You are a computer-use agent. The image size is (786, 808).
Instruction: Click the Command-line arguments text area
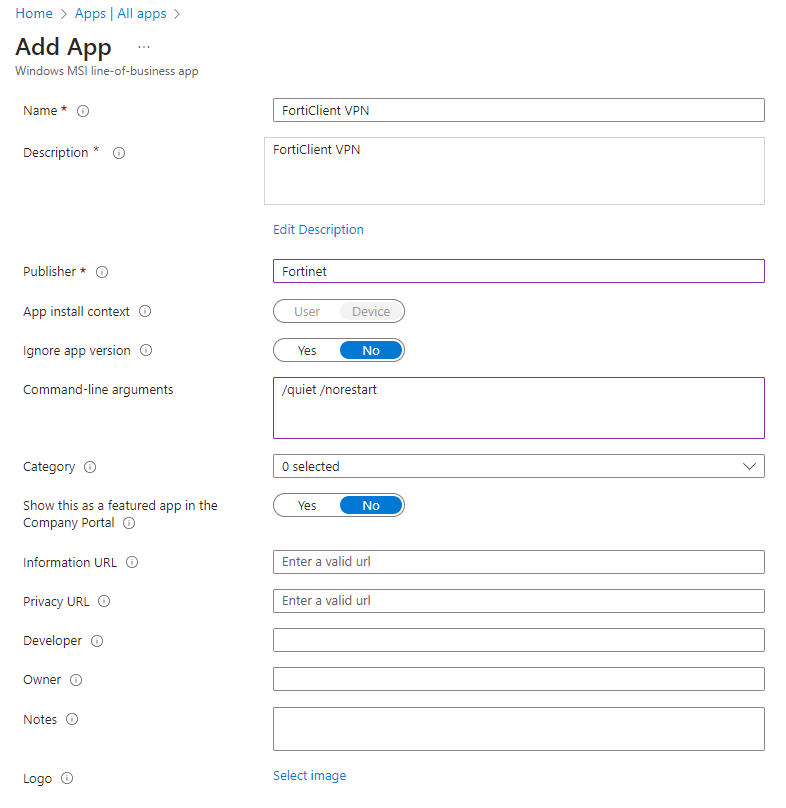pyautogui.click(x=519, y=408)
